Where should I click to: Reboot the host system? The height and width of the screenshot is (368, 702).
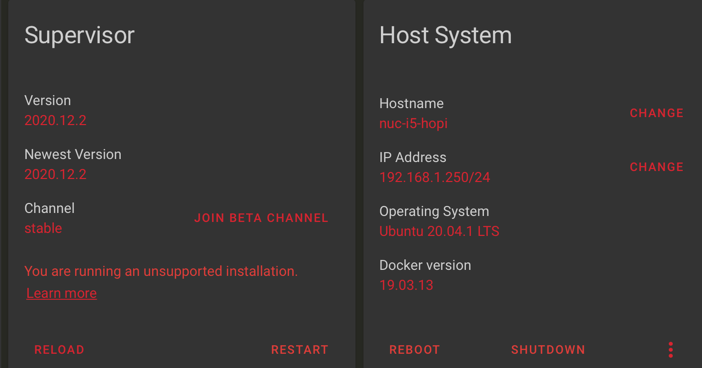(x=415, y=350)
